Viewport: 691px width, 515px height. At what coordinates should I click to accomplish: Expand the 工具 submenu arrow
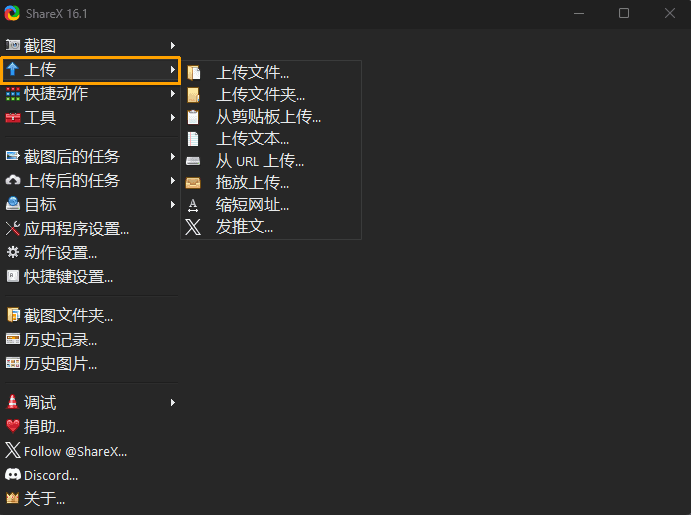coord(173,118)
